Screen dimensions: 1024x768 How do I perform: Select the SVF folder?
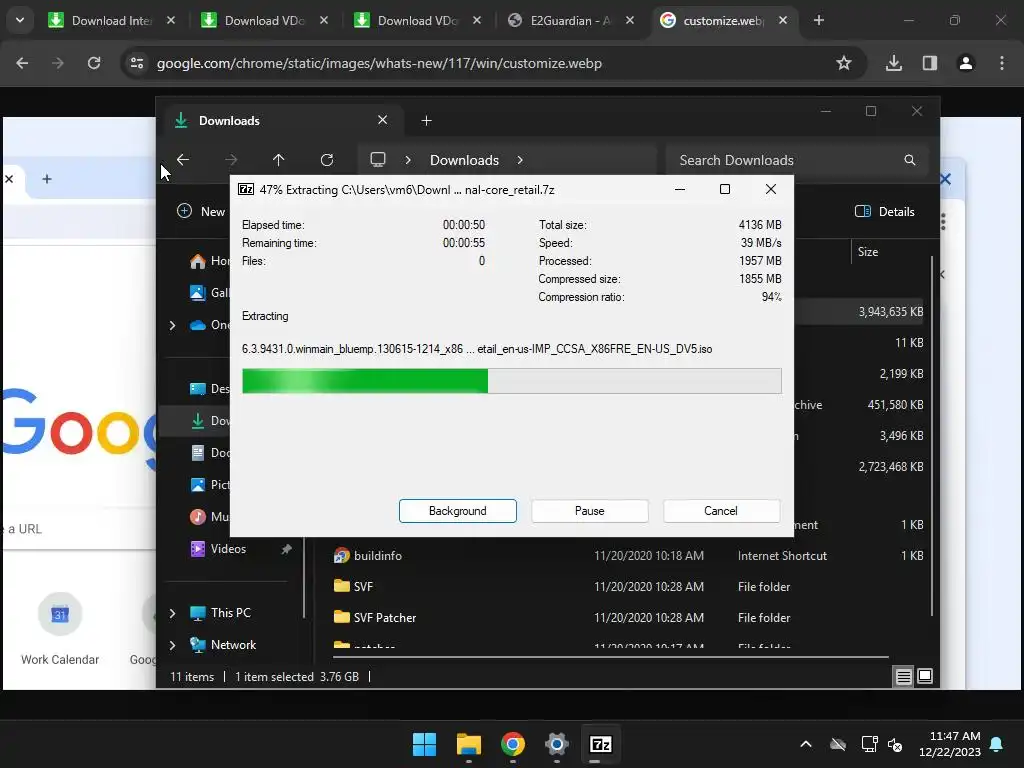click(x=353, y=586)
